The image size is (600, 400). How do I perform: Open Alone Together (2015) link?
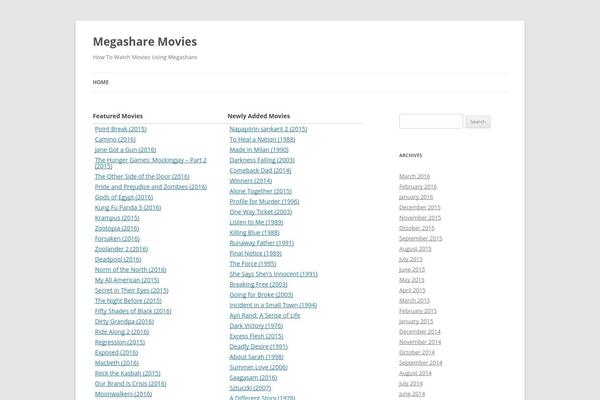click(x=261, y=191)
